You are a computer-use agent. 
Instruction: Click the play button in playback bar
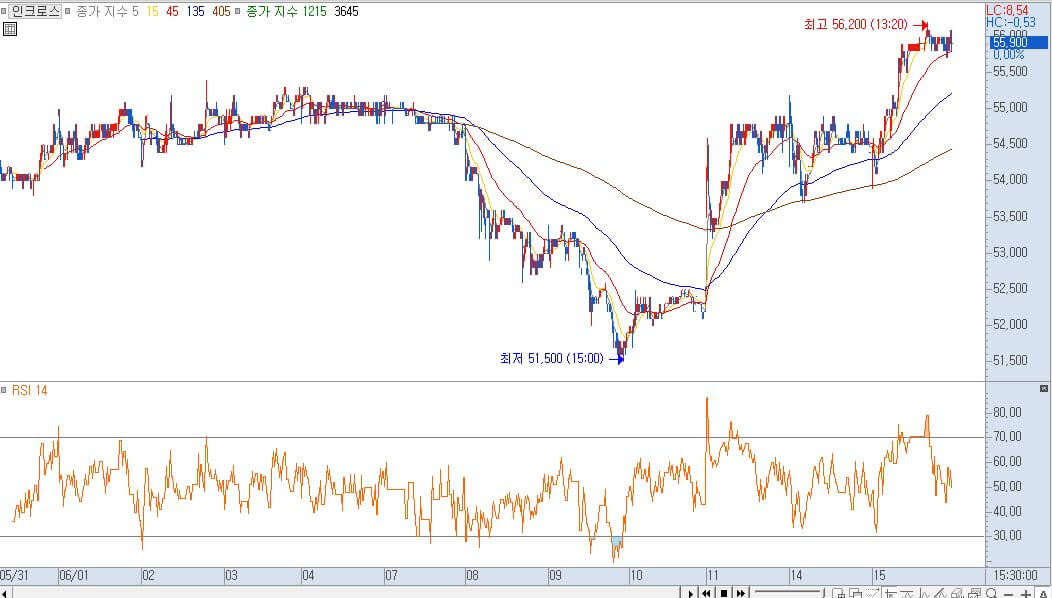(x=690, y=593)
